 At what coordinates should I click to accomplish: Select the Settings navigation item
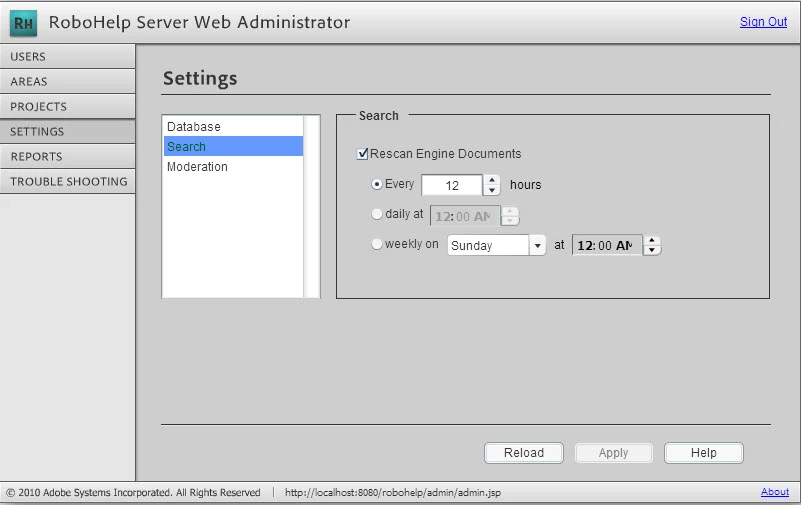click(67, 131)
